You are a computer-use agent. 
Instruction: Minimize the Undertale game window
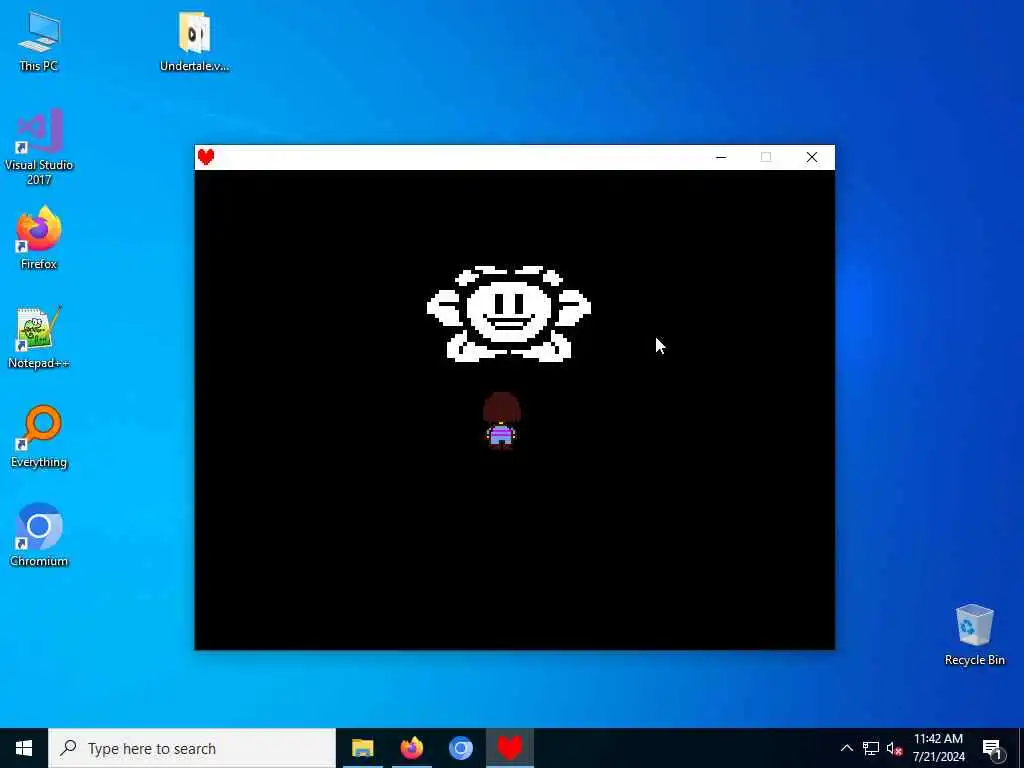coord(721,157)
